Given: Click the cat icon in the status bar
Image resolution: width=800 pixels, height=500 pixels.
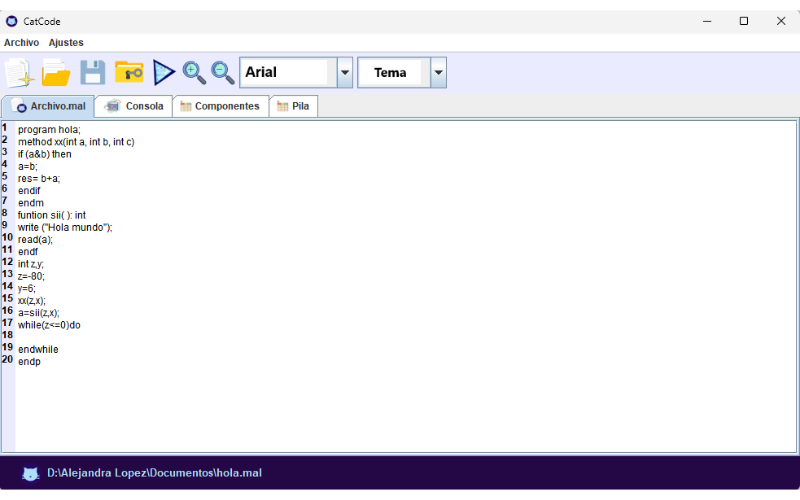Looking at the screenshot, I should (x=31, y=473).
